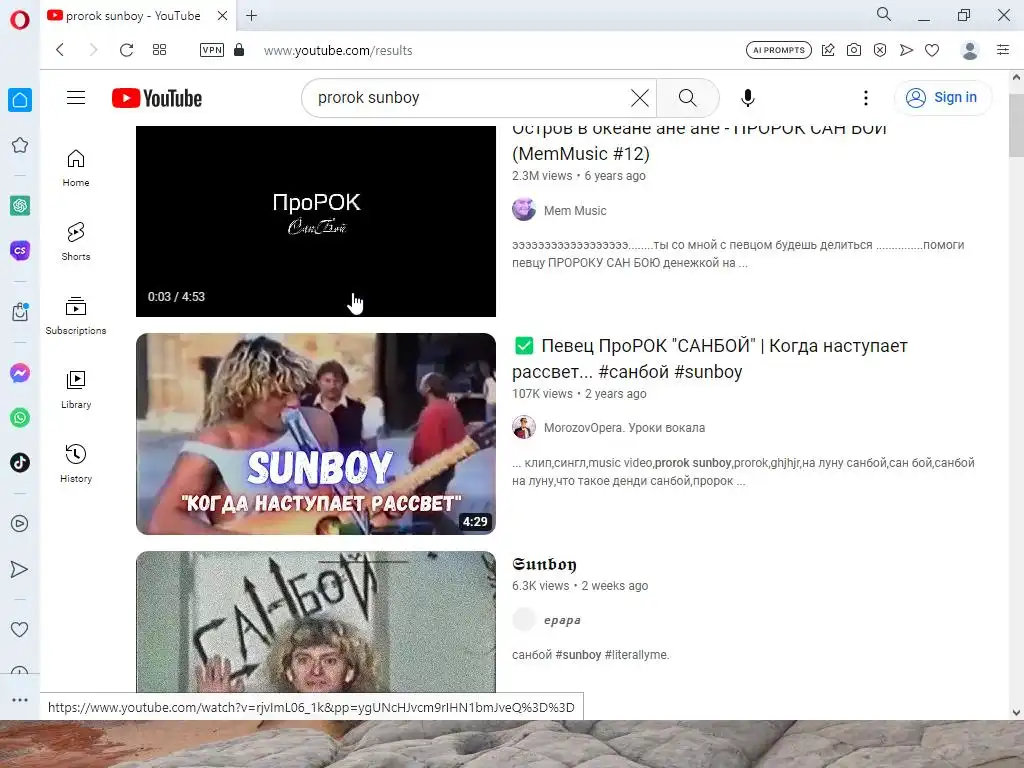This screenshot has width=1024, height=768.
Task: Click the page vertical scrollbar thumb
Action: click(x=1016, y=124)
